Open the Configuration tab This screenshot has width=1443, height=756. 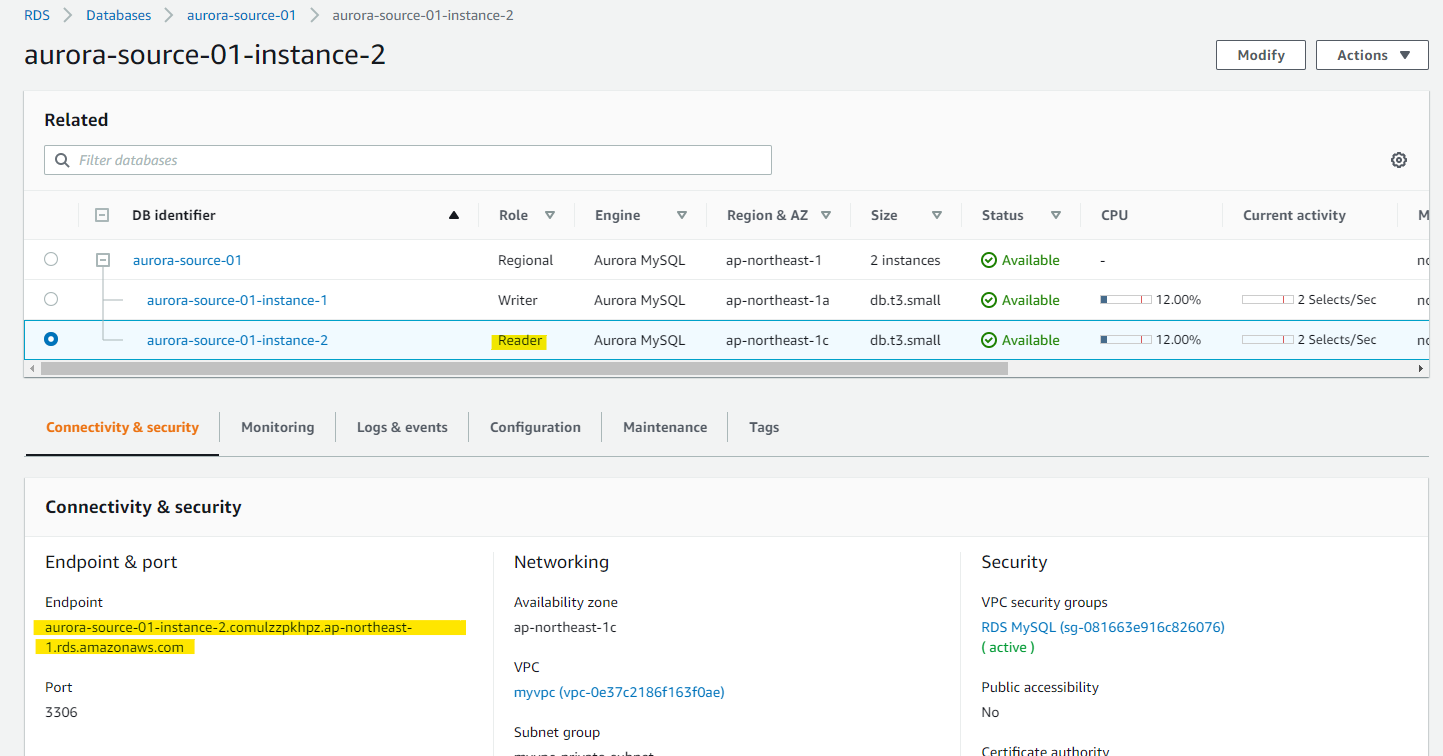pyautogui.click(x=535, y=427)
